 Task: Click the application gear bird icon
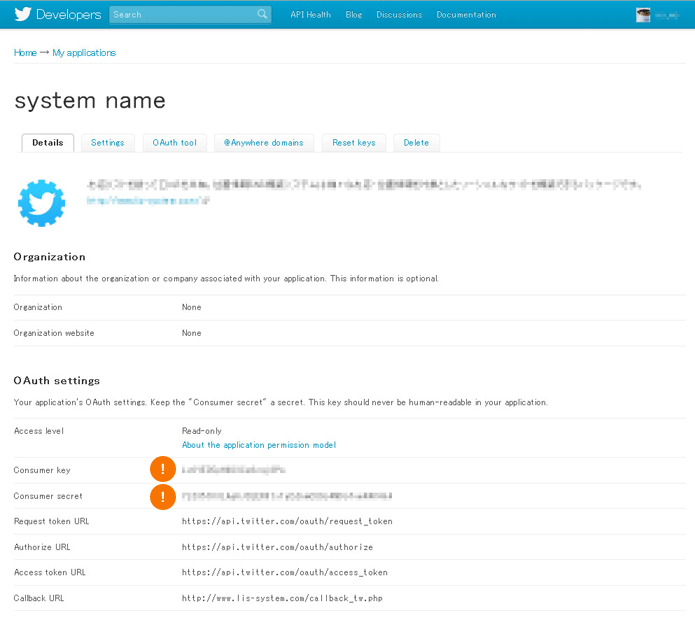coord(42,204)
